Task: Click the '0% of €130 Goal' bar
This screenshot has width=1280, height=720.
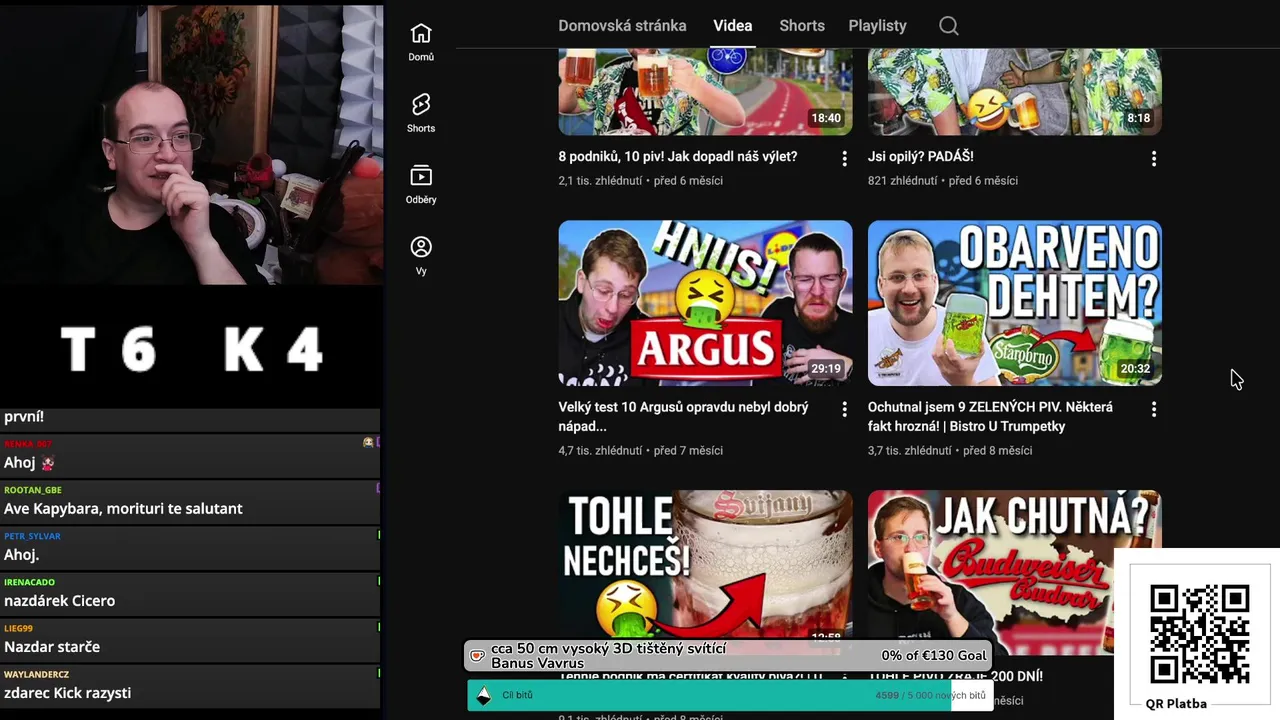Action: [728, 655]
